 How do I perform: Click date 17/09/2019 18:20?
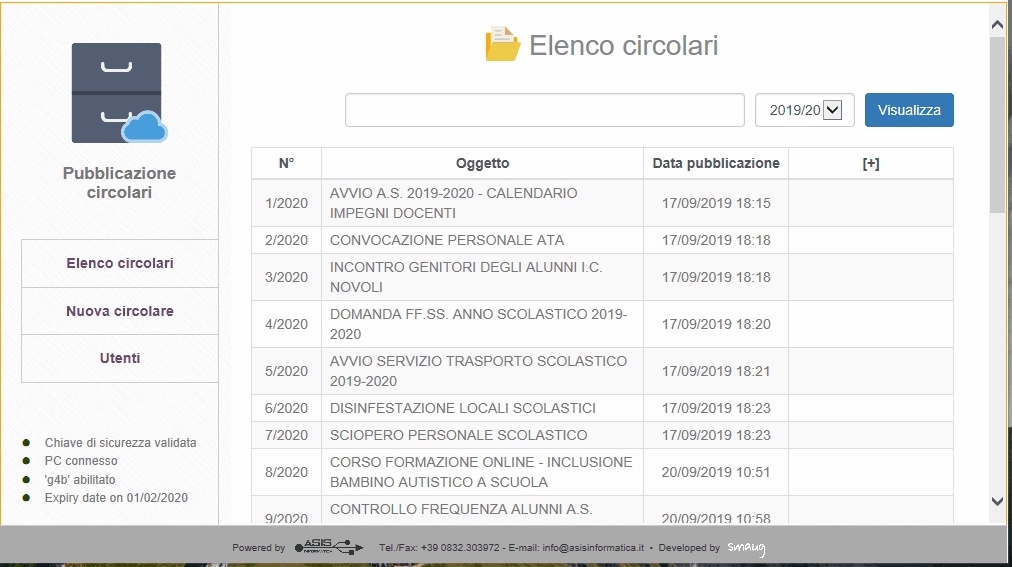click(716, 324)
